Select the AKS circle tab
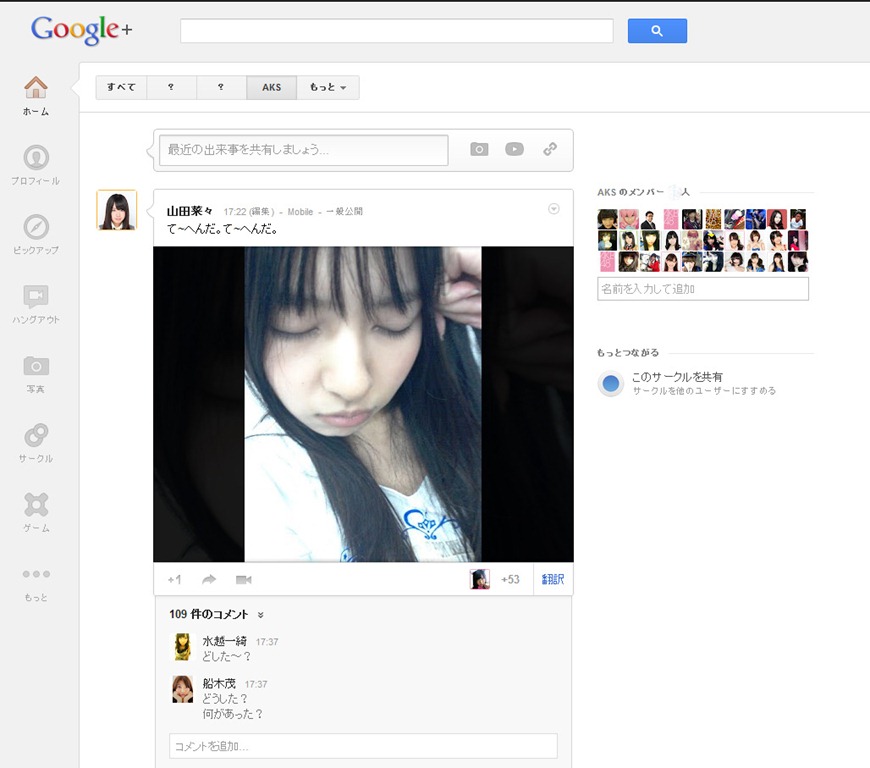This screenshot has height=768, width=870. click(271, 87)
